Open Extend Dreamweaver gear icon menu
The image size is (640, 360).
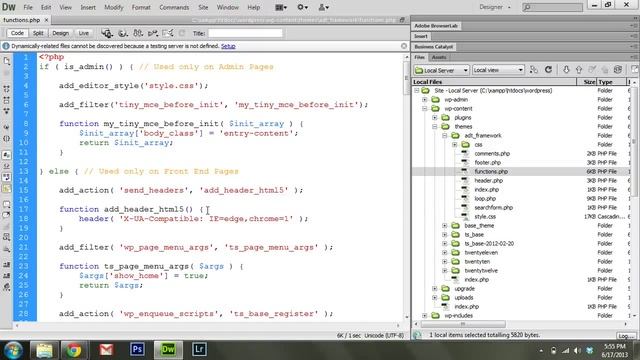(302, 7)
